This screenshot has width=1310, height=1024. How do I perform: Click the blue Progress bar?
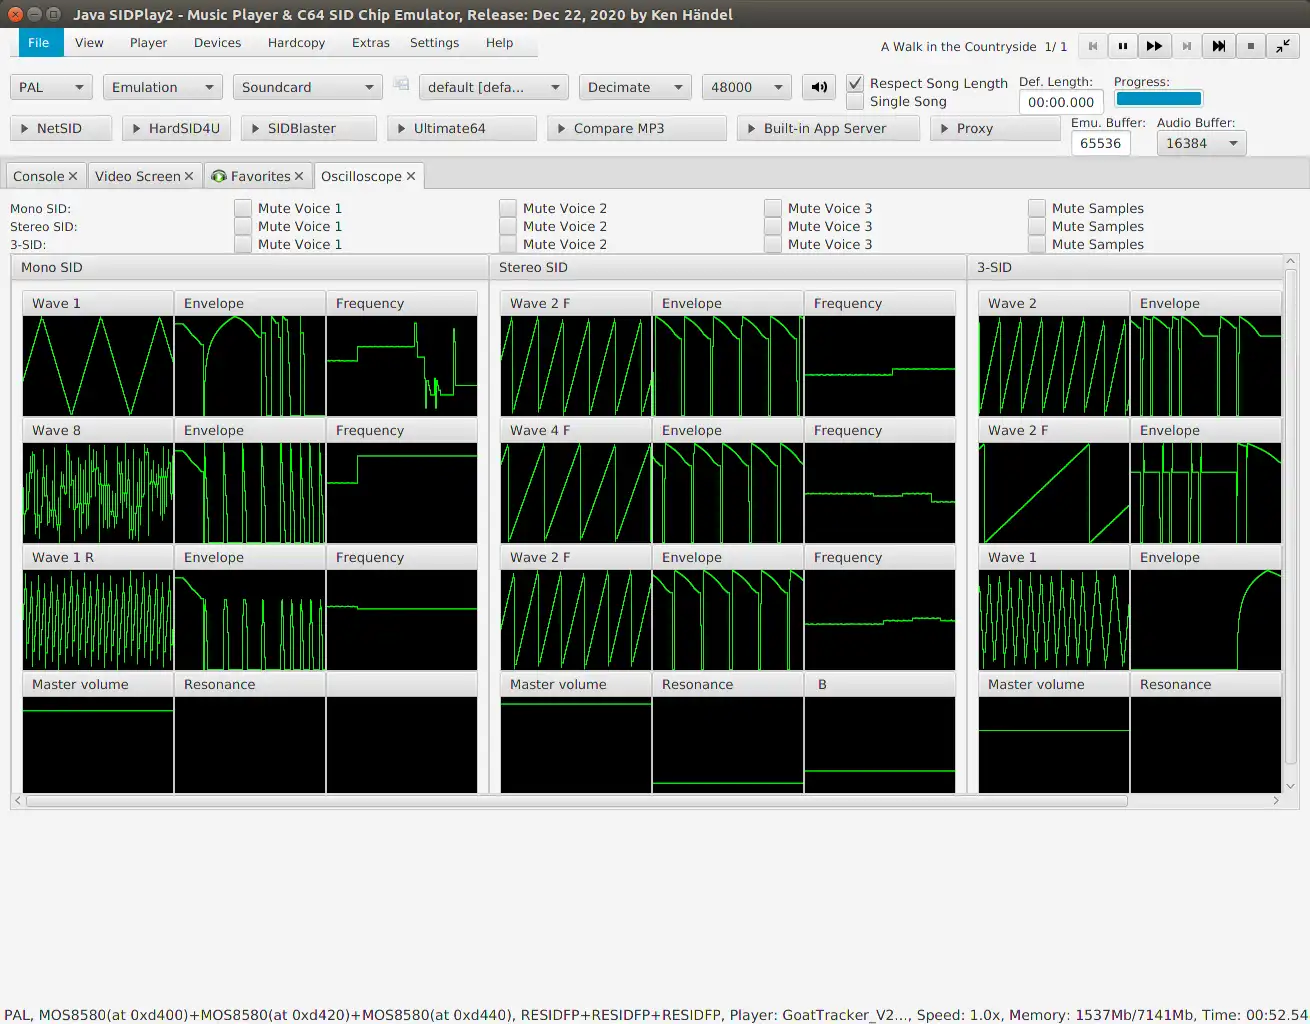point(1158,98)
